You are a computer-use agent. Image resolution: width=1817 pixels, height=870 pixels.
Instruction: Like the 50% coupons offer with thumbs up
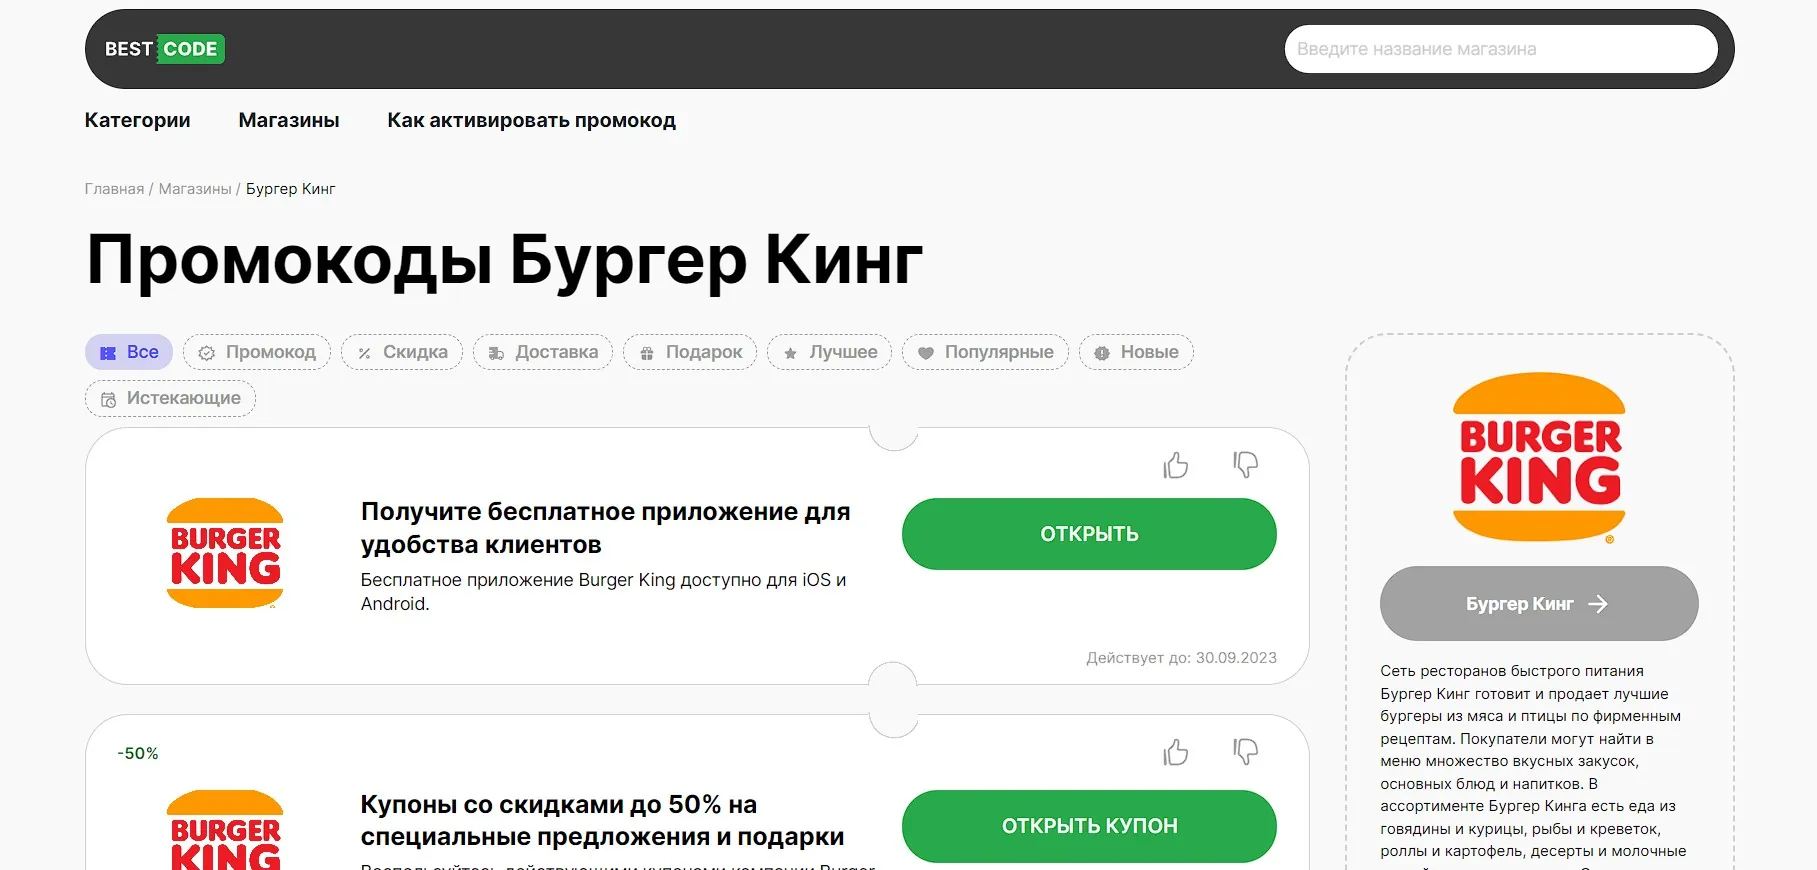(1176, 752)
